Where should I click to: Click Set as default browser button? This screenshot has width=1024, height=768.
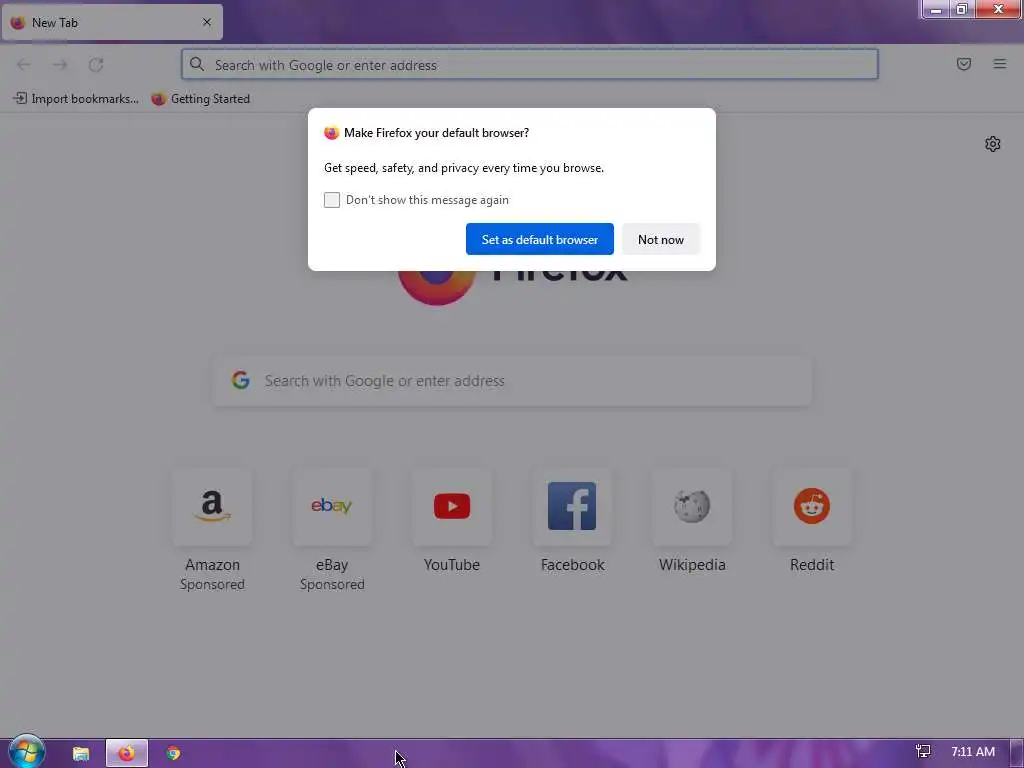click(x=539, y=240)
